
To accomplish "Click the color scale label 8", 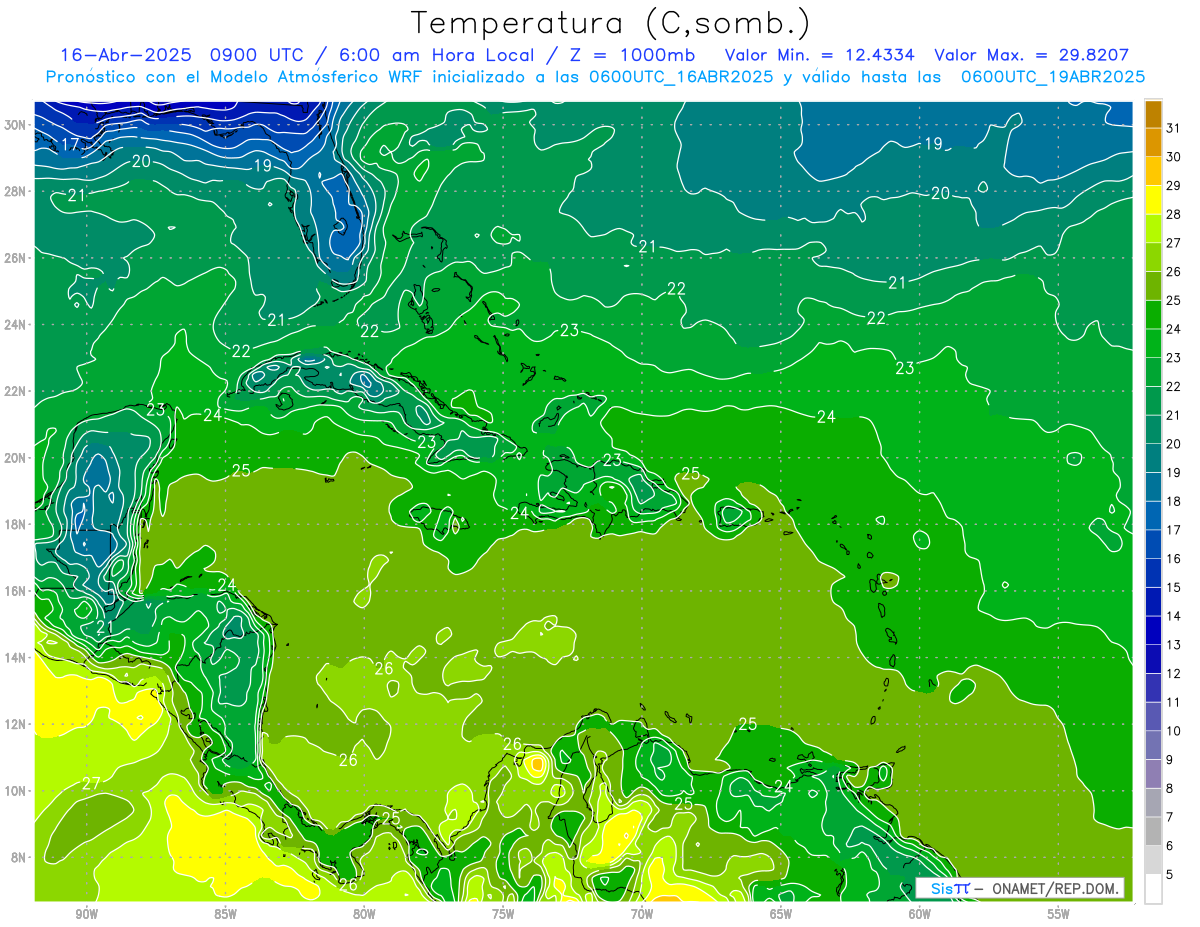I will (x=1170, y=789).
